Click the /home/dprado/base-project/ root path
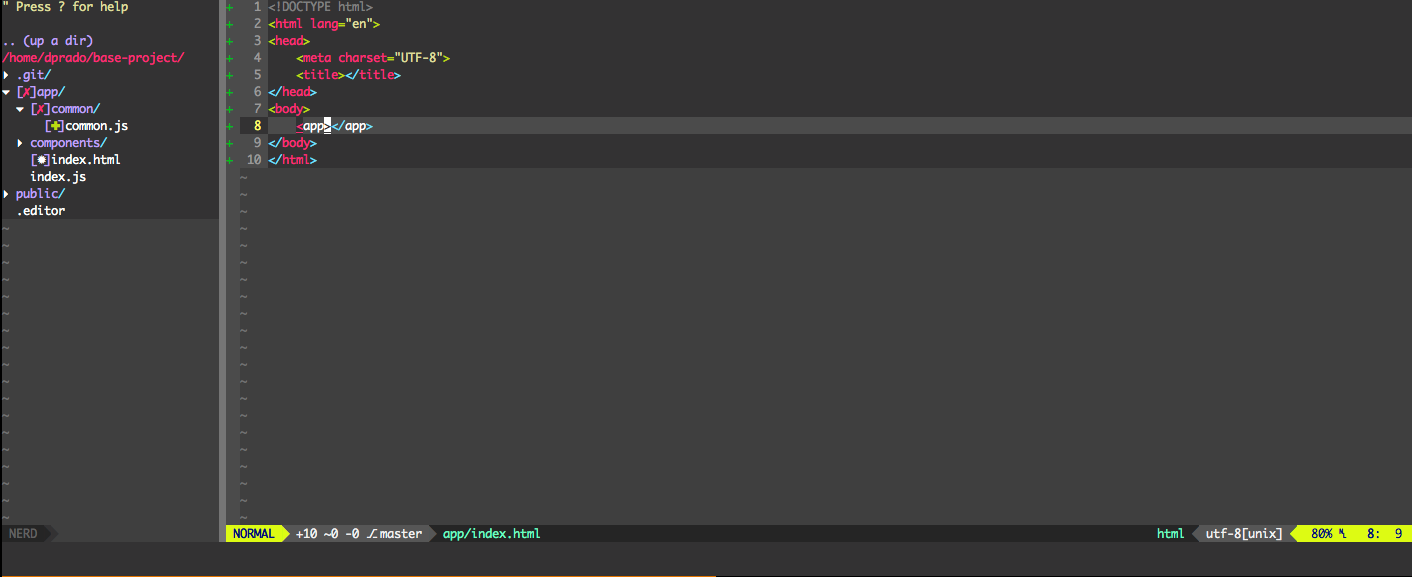1412x577 pixels. [94, 58]
